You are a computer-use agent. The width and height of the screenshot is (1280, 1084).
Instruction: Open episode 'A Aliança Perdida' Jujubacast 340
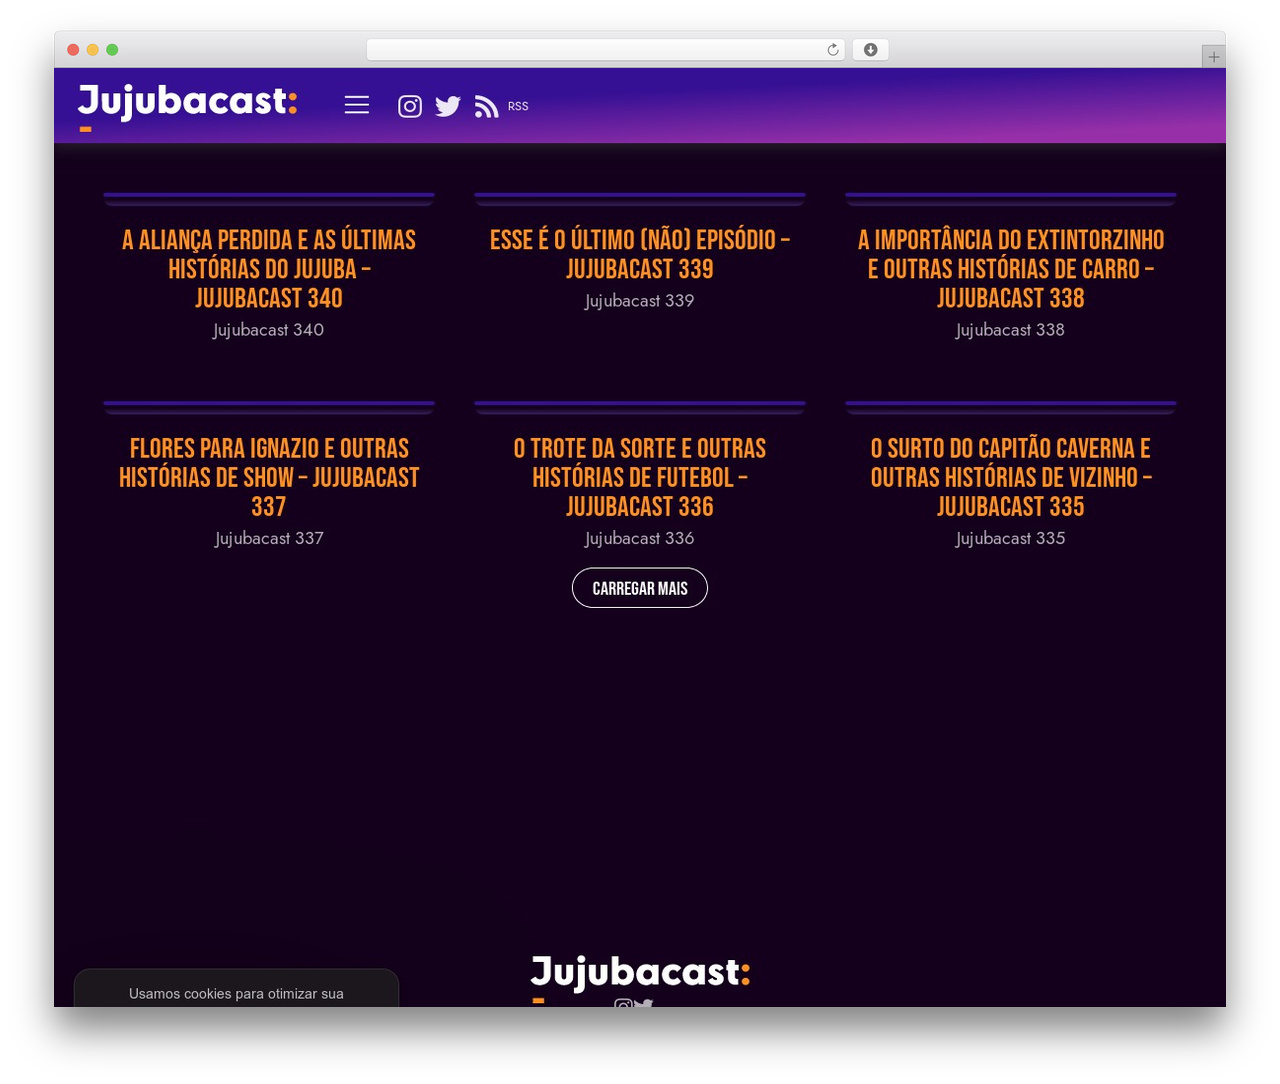[x=269, y=269]
